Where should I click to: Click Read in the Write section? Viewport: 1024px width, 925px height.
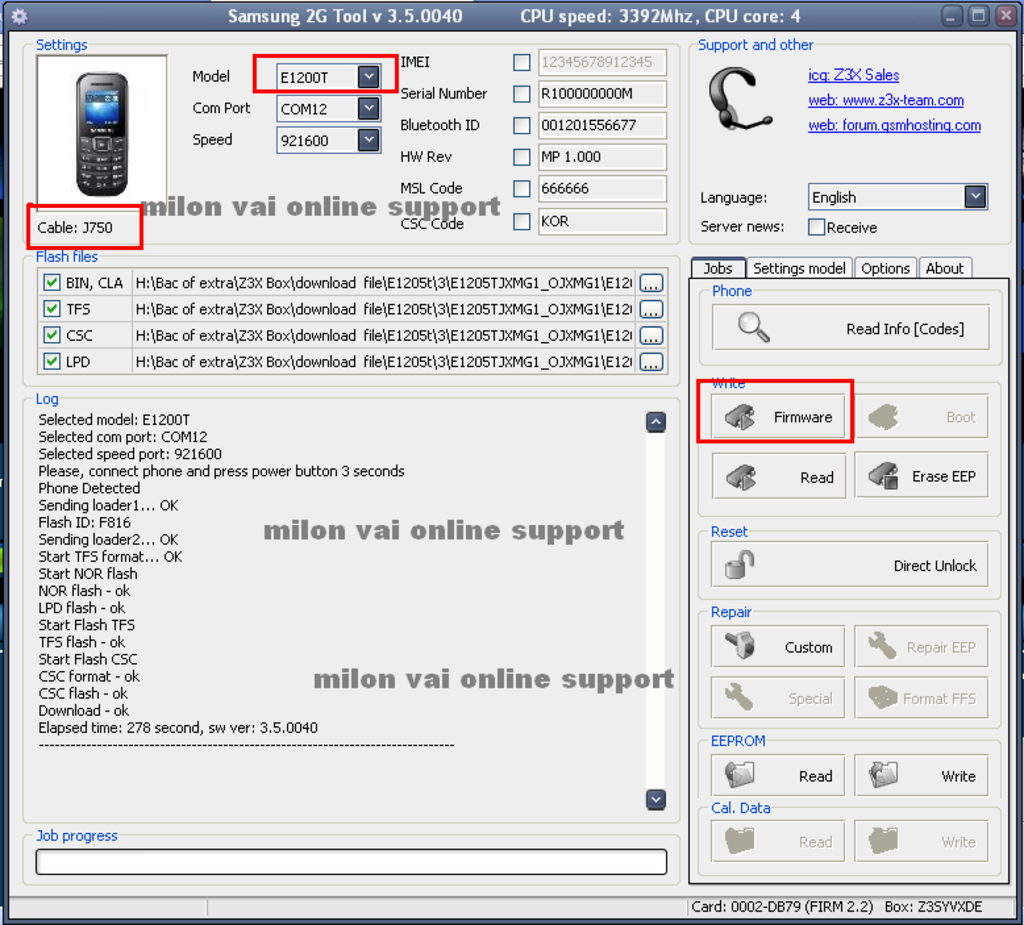[778, 476]
